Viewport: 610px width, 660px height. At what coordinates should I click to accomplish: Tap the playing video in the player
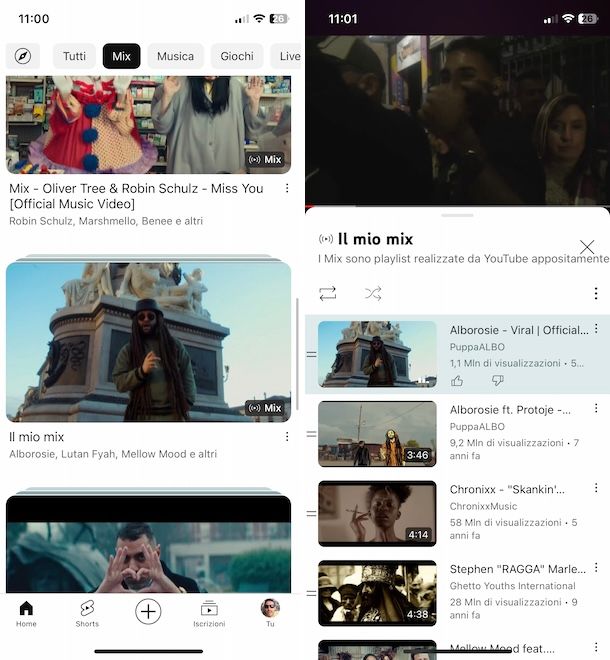click(457, 120)
